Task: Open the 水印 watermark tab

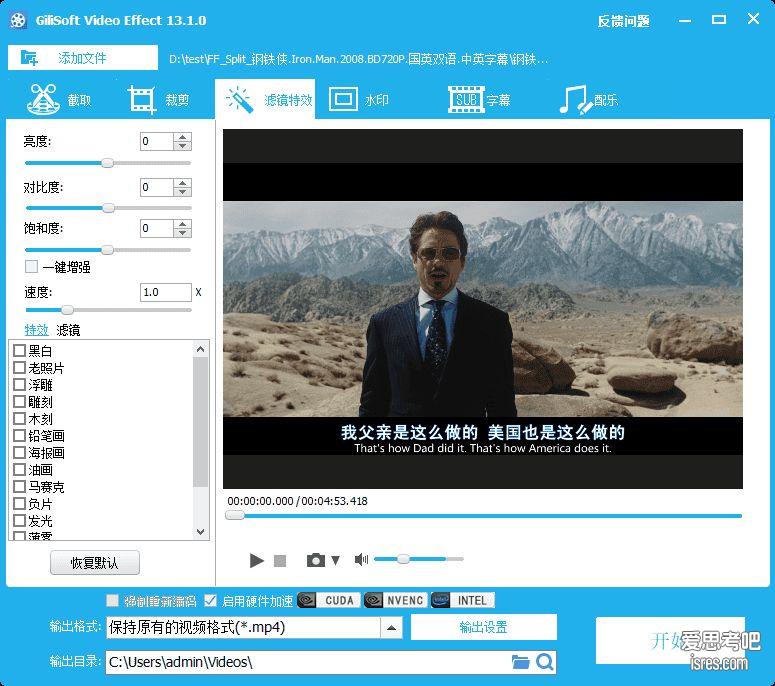Action: pyautogui.click(x=359, y=99)
